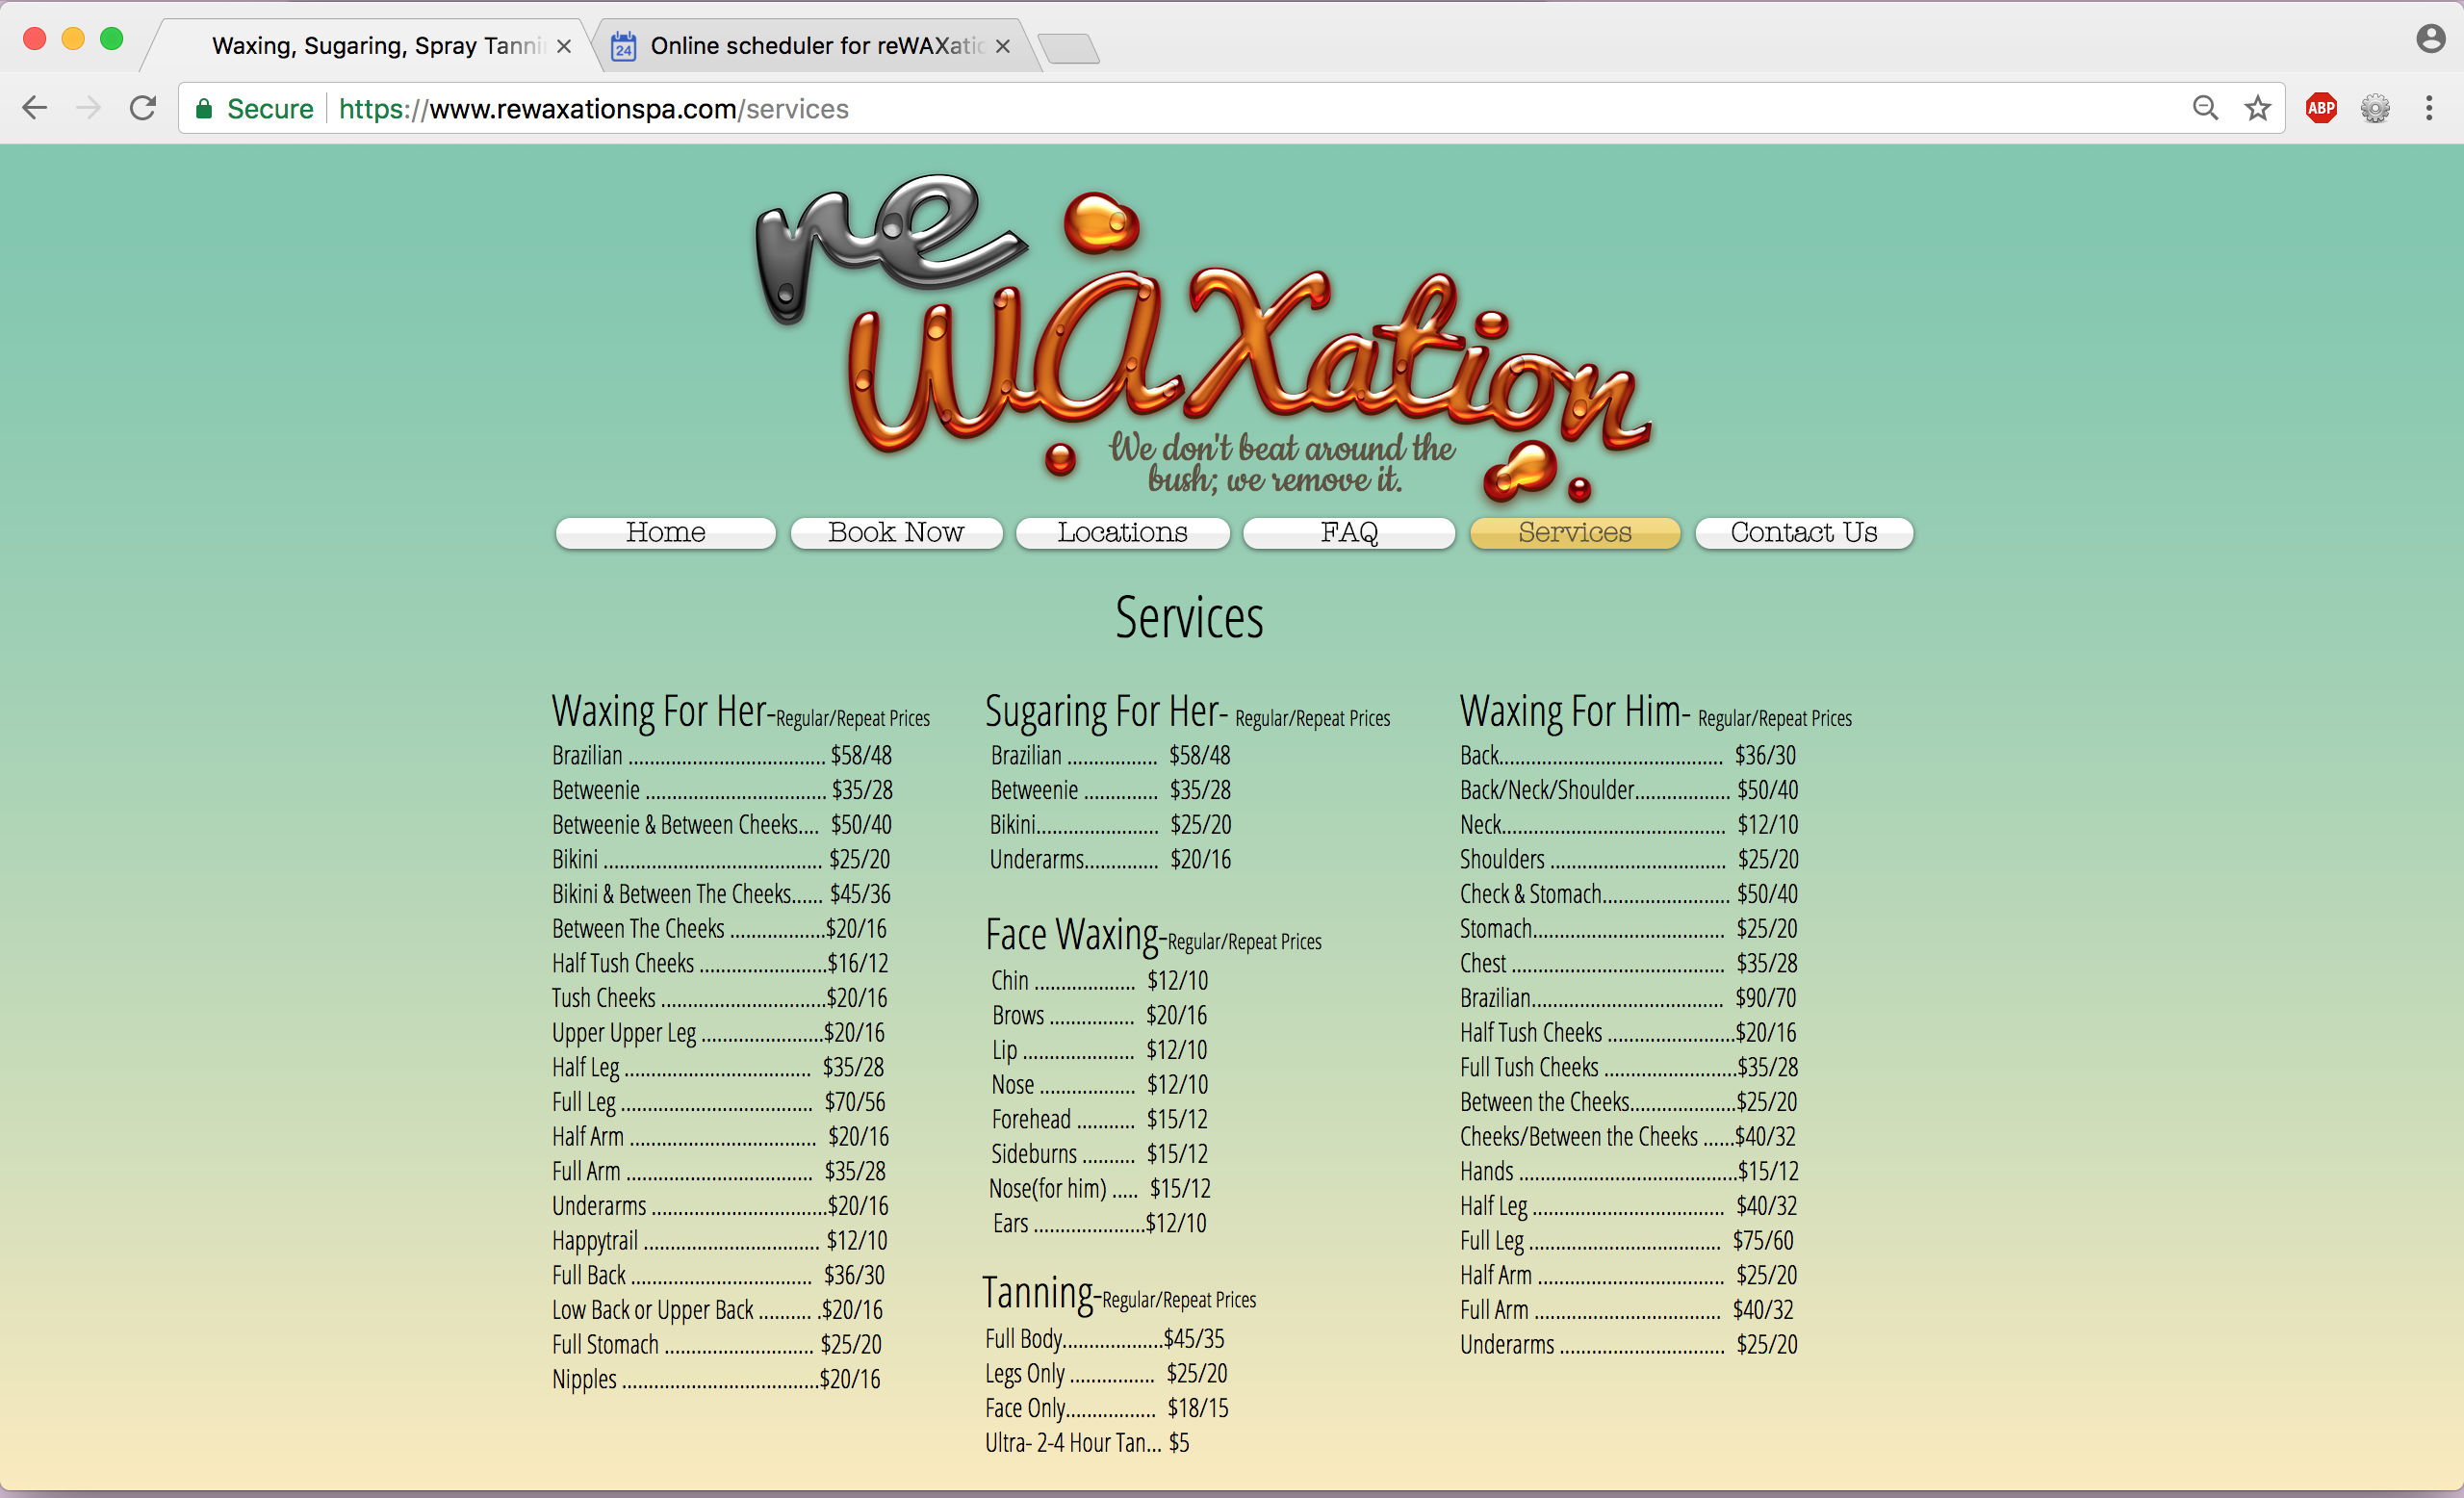Viewport: 2464px width, 1498px height.
Task: Open the zoom magnifier icon in address bar
Action: pyautogui.click(x=2205, y=108)
